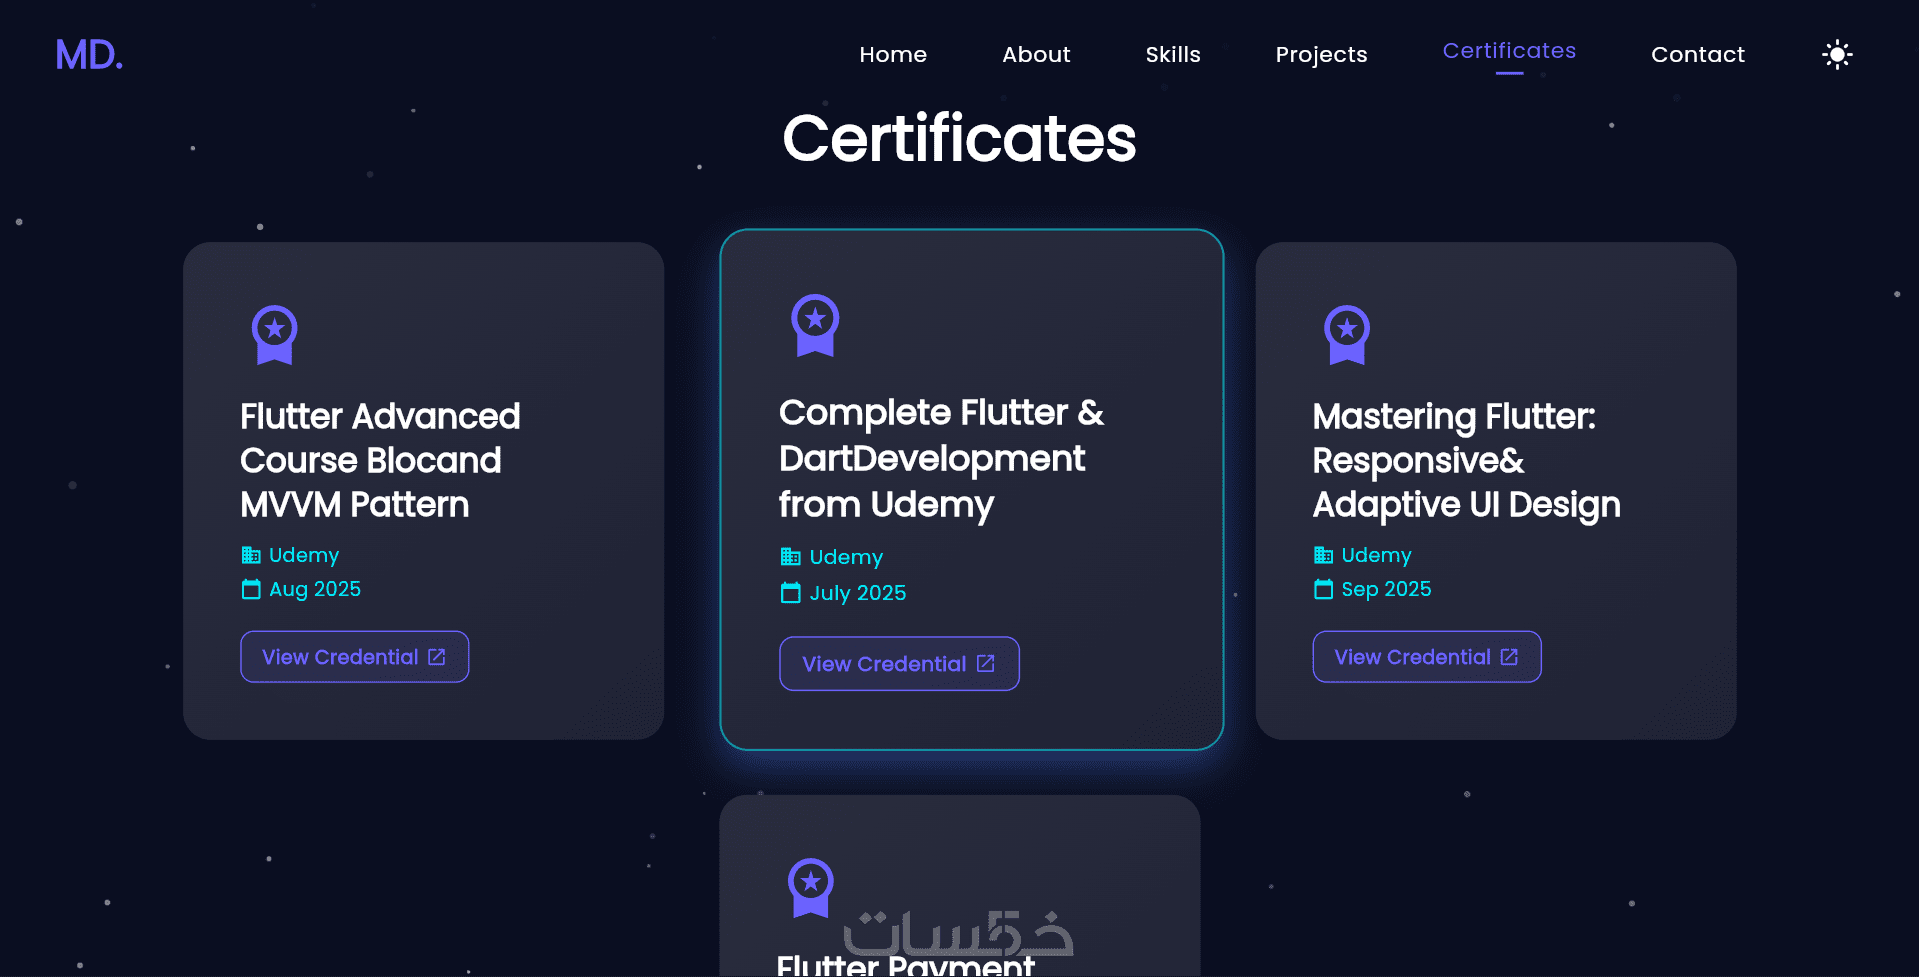The image size is (1919, 977).
Task: Click the Complete Flutter & DartDevelopment card title
Action: pos(940,458)
